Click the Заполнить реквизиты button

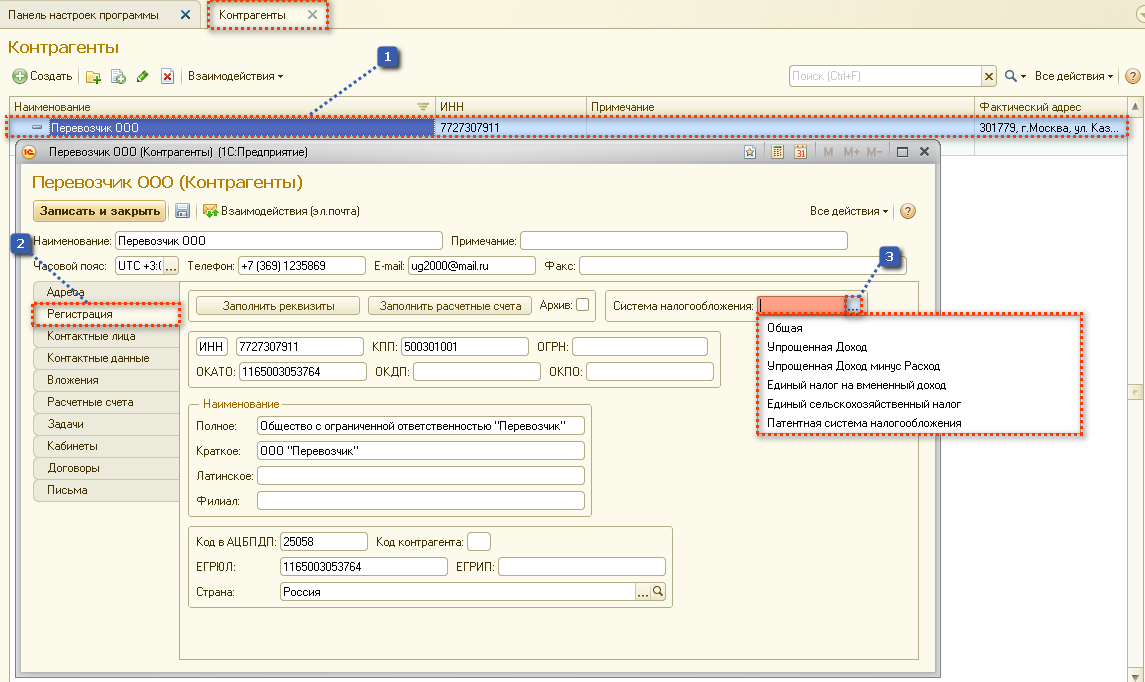pos(278,306)
